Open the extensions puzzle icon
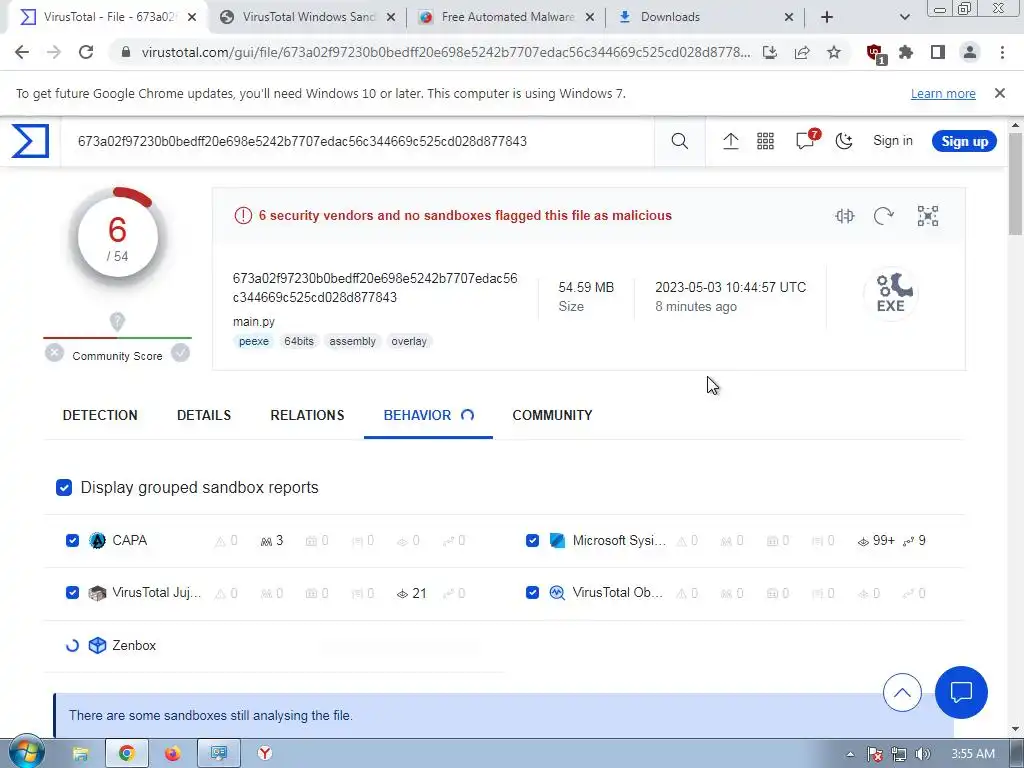This screenshot has height=768, width=1024. [x=906, y=52]
